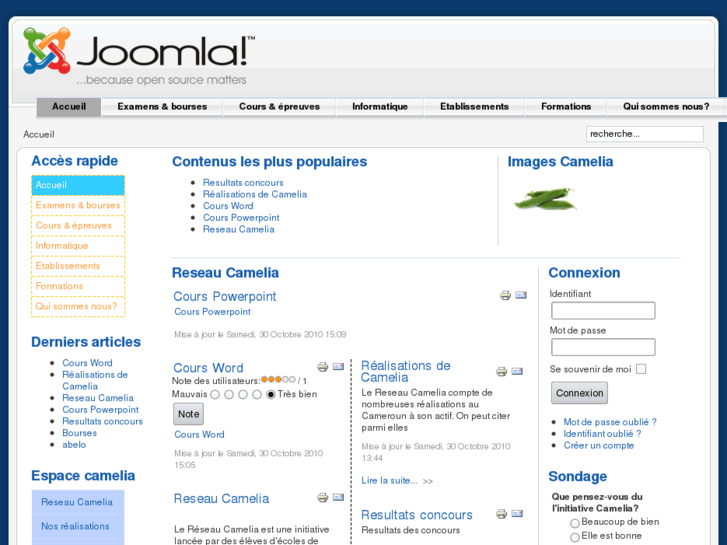Screen dimensions: 727x545
Task: Select the fourth rating radio button
Action: [x=256, y=395]
